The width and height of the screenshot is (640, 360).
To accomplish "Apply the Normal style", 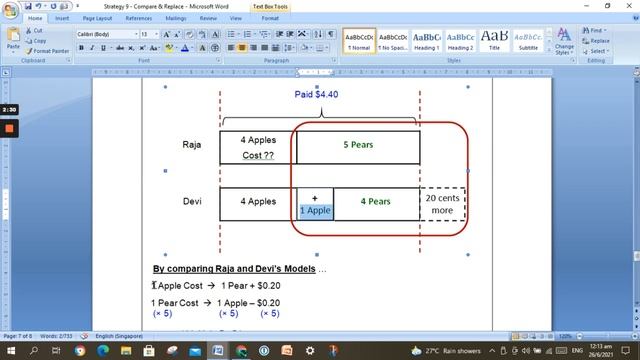I will coord(359,41).
